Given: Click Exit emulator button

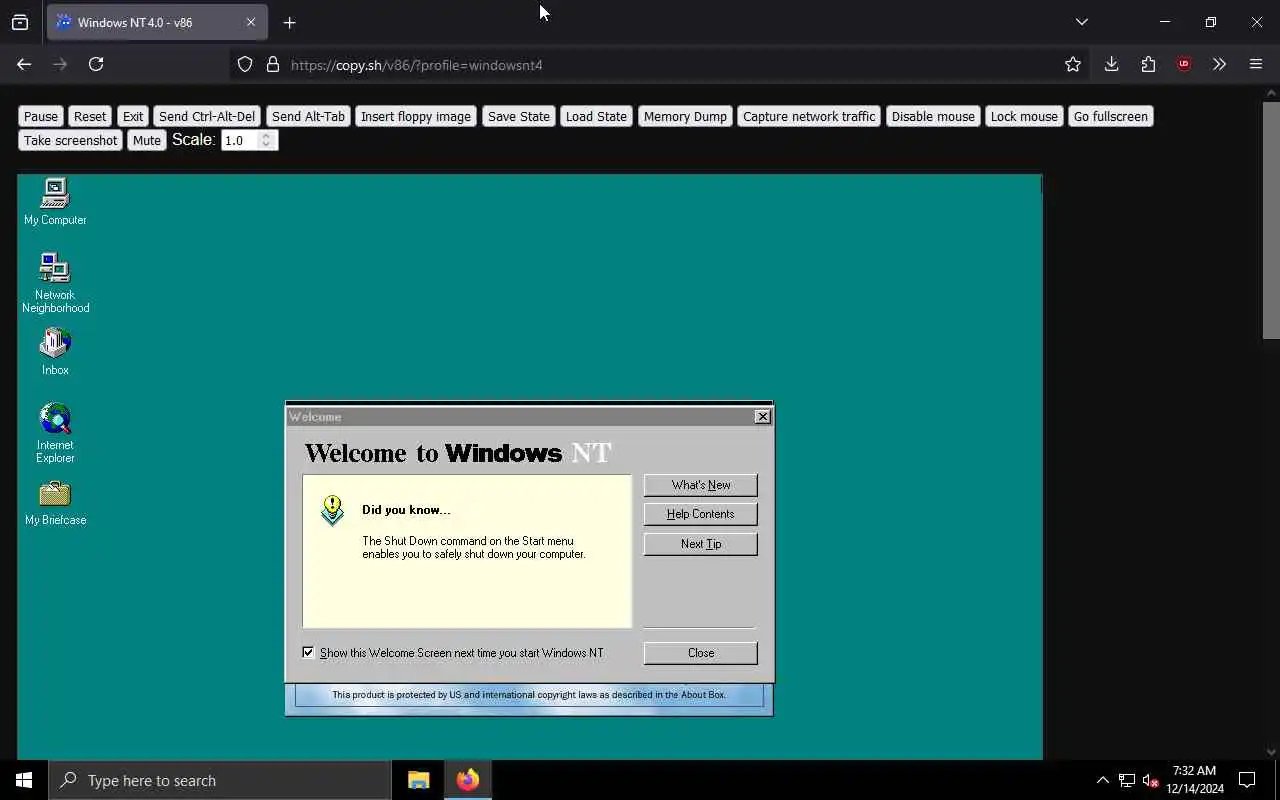Looking at the screenshot, I should coord(133,116).
